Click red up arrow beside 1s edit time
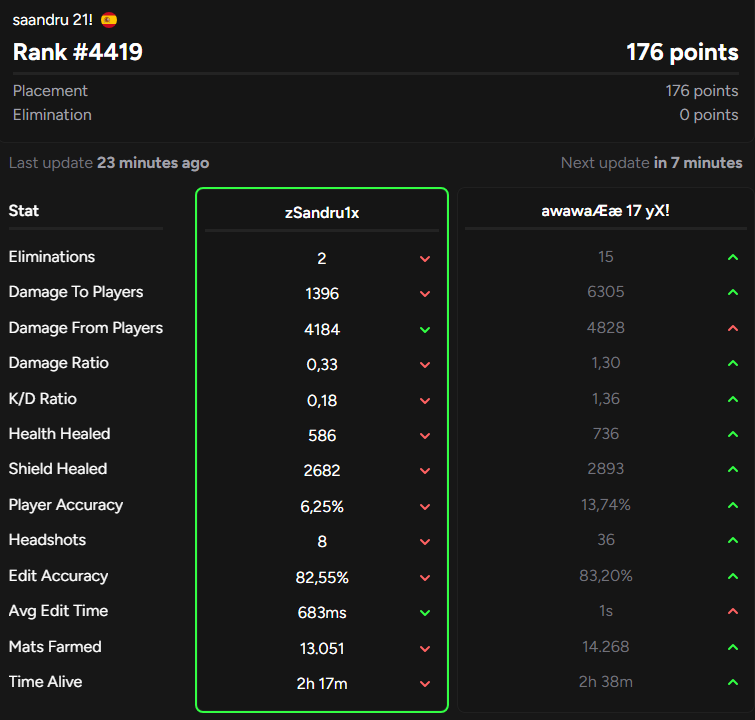 click(x=733, y=611)
